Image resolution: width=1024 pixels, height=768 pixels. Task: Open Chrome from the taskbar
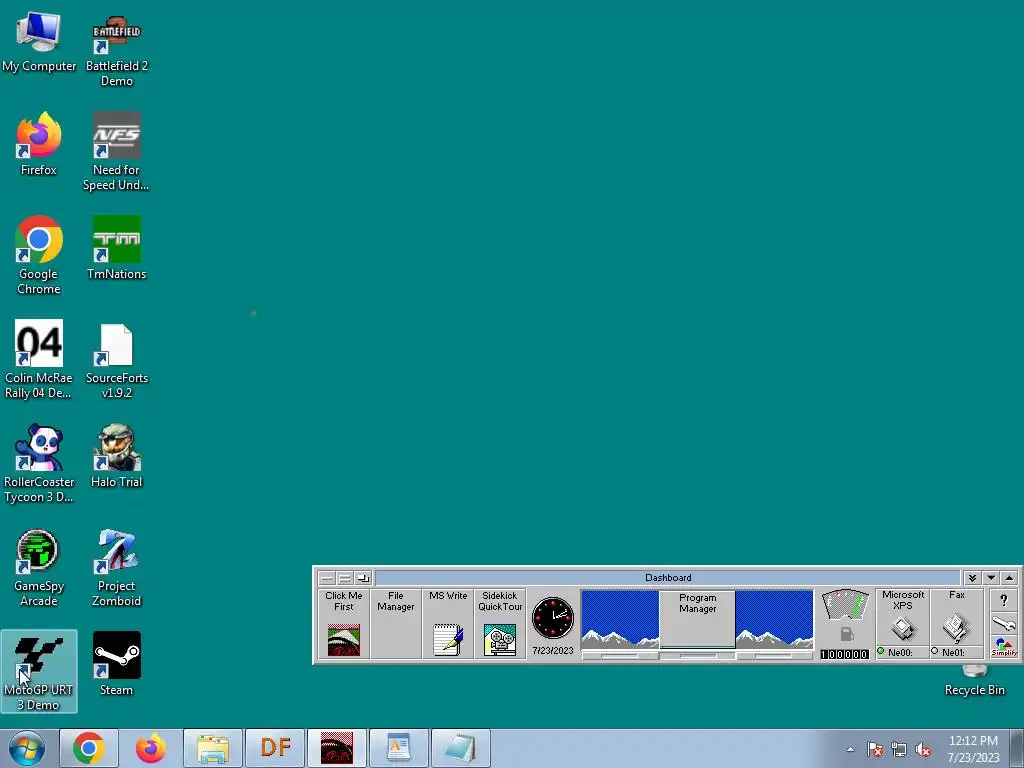[x=89, y=748]
